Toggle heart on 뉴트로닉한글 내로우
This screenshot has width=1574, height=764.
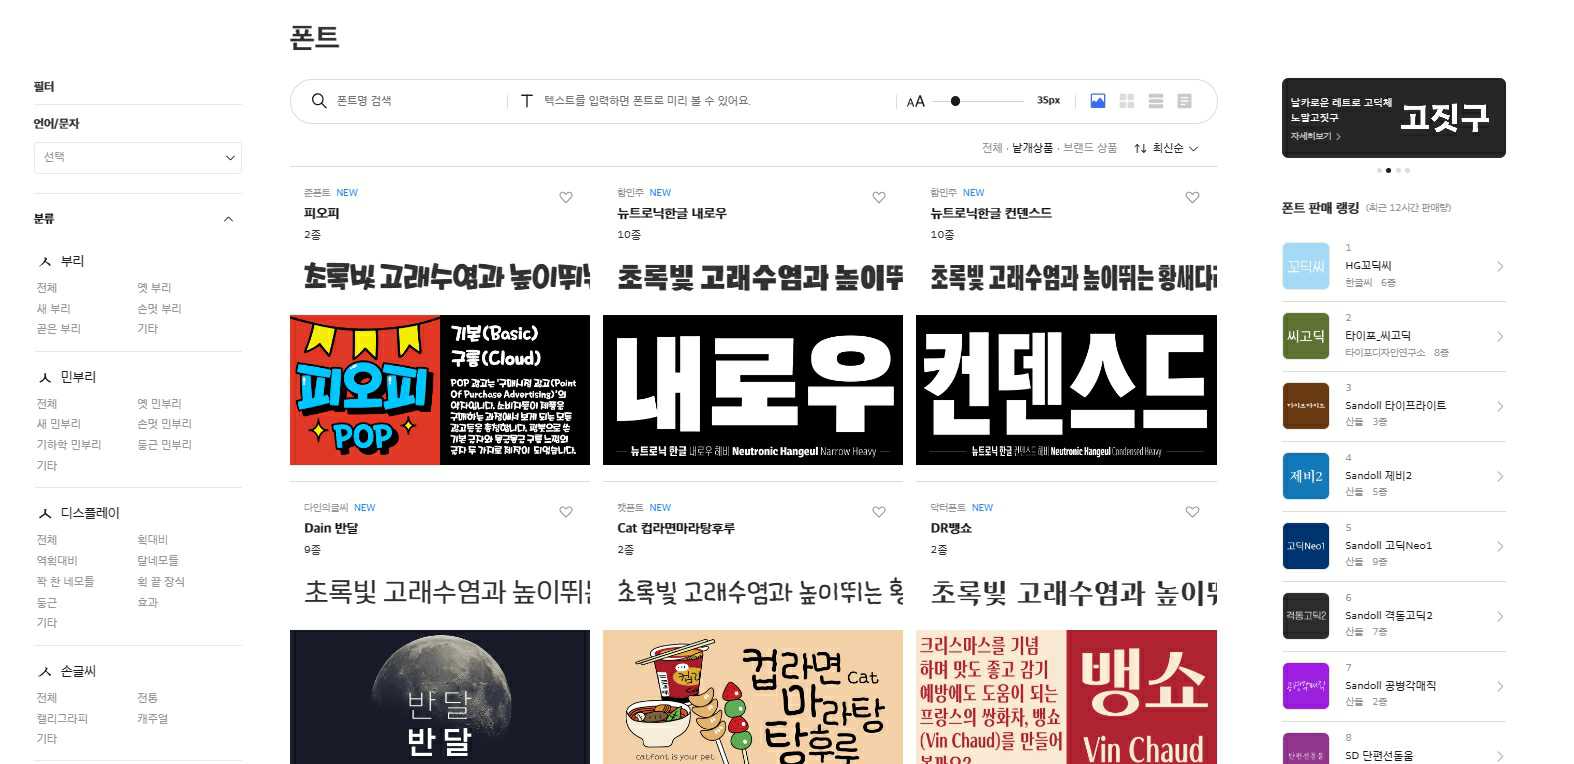879,198
